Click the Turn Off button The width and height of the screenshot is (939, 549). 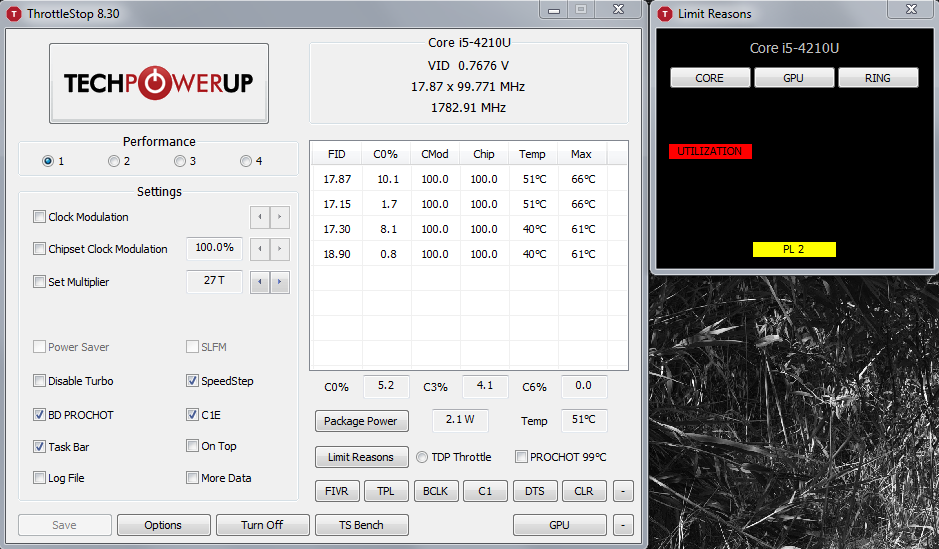(x=262, y=525)
